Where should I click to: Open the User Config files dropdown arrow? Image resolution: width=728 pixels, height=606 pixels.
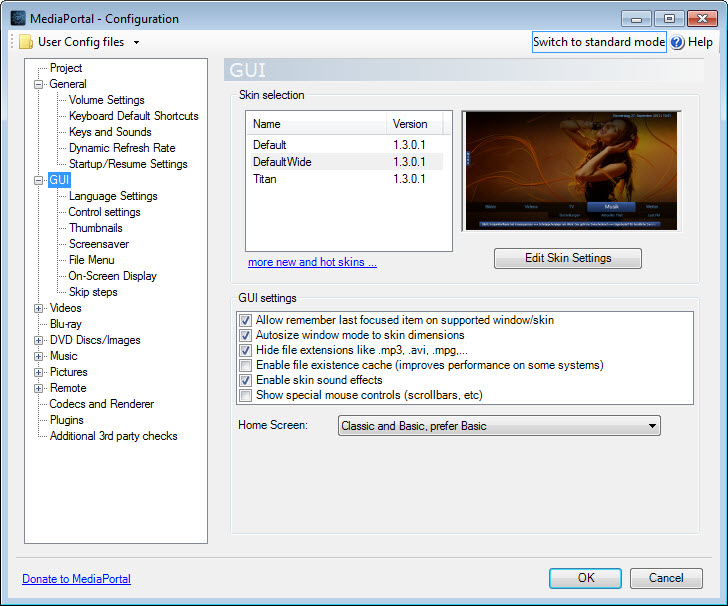tap(136, 42)
